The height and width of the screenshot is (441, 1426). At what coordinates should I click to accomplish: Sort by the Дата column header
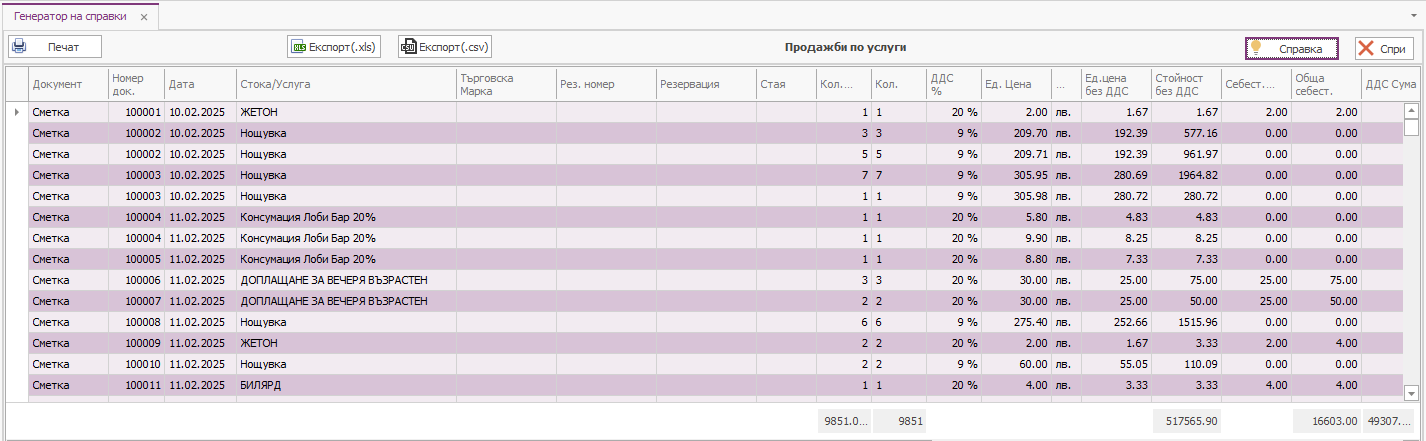[199, 85]
